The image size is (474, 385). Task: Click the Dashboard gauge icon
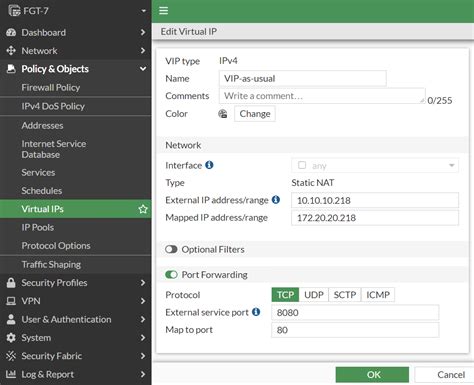pos(11,32)
